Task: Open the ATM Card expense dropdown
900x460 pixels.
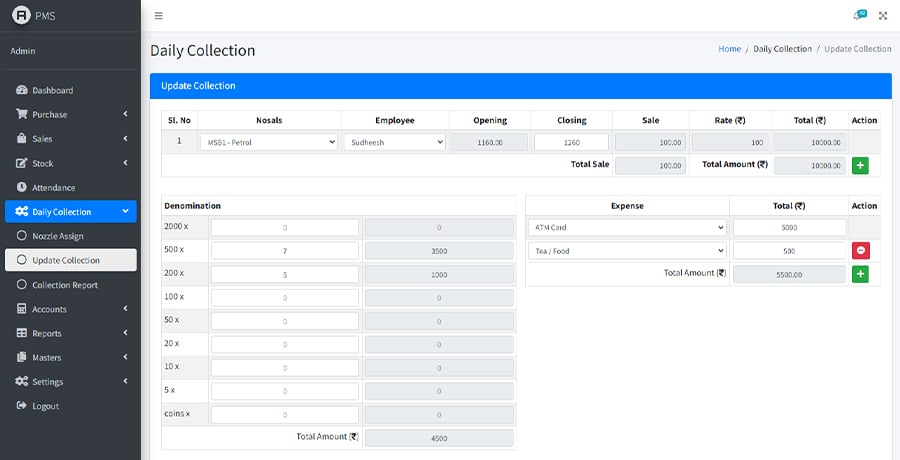Action: tap(627, 227)
